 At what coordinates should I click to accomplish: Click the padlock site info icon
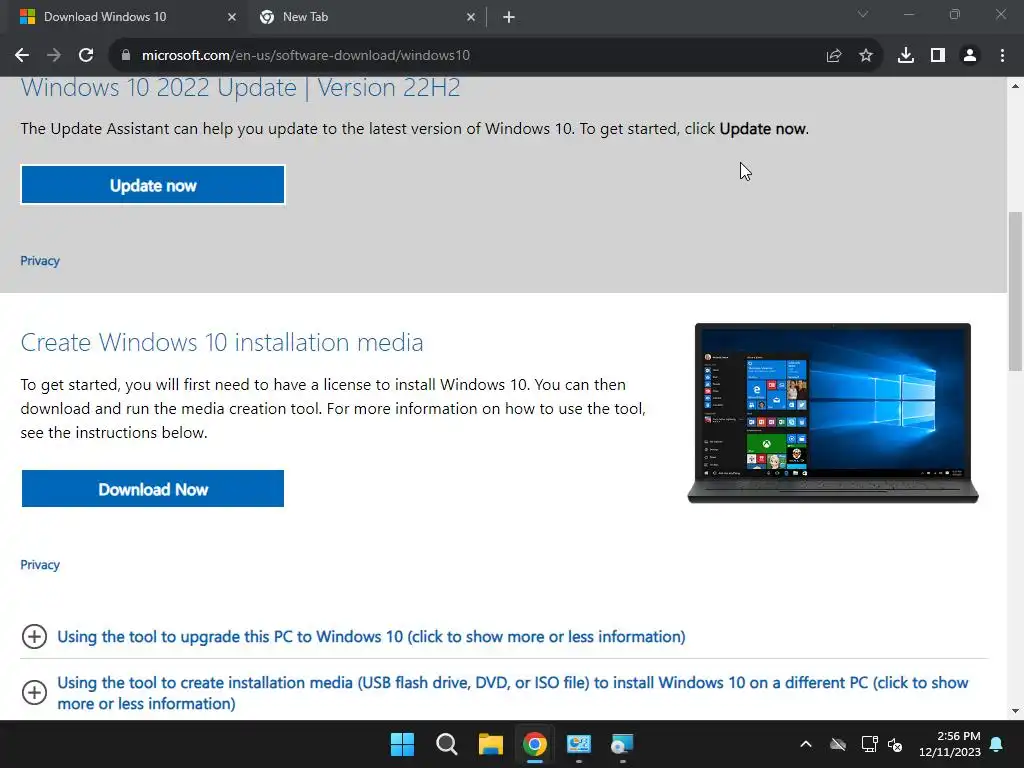click(126, 56)
